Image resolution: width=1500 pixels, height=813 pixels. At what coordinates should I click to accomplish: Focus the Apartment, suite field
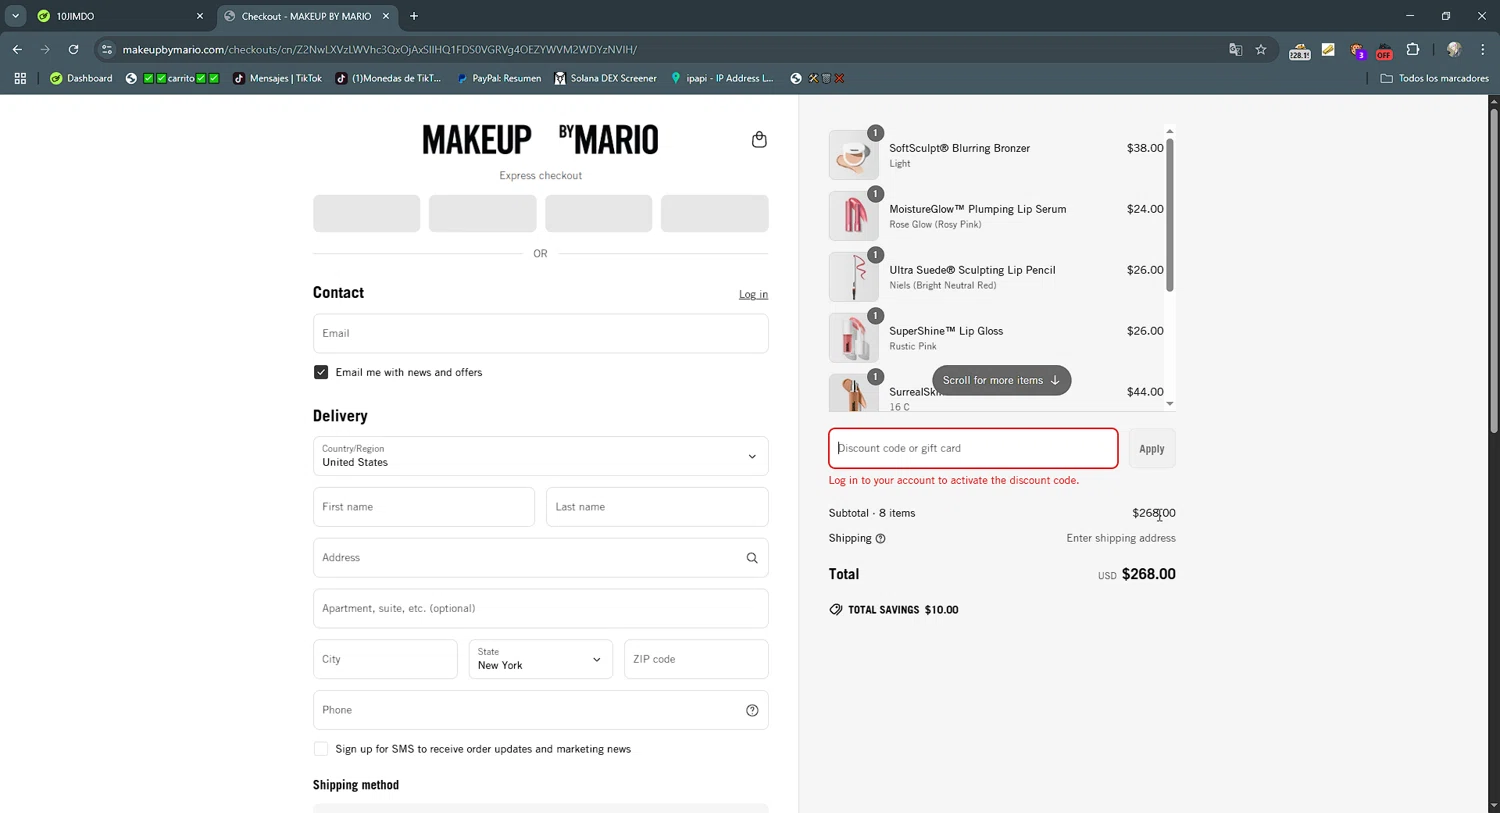pos(540,608)
